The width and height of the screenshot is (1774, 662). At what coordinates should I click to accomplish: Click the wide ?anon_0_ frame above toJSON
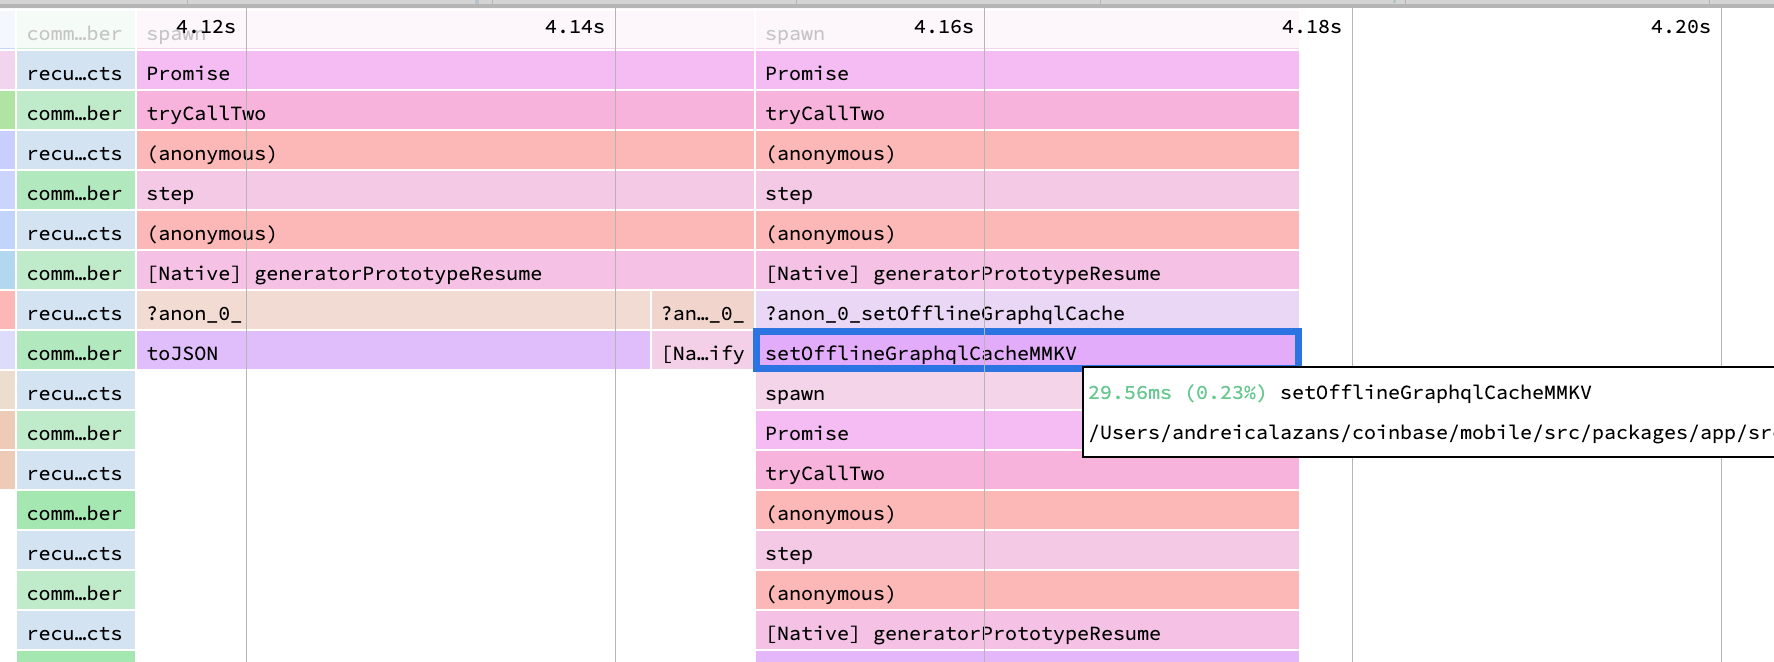(393, 311)
